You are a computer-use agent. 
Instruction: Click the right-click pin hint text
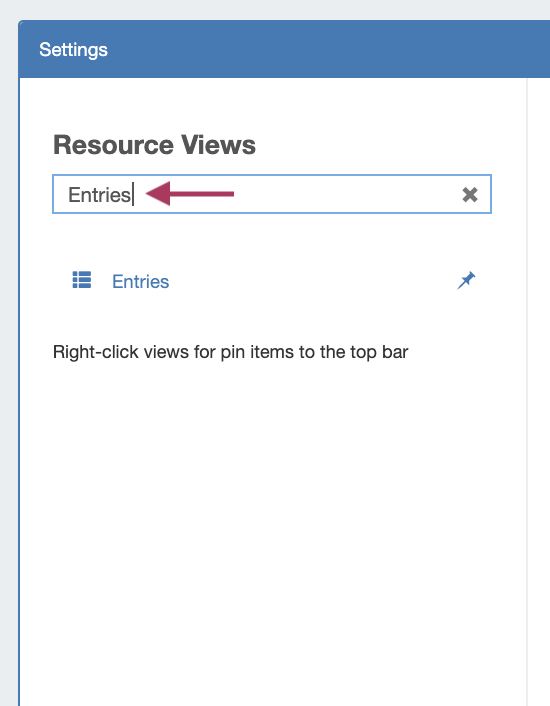tap(230, 352)
